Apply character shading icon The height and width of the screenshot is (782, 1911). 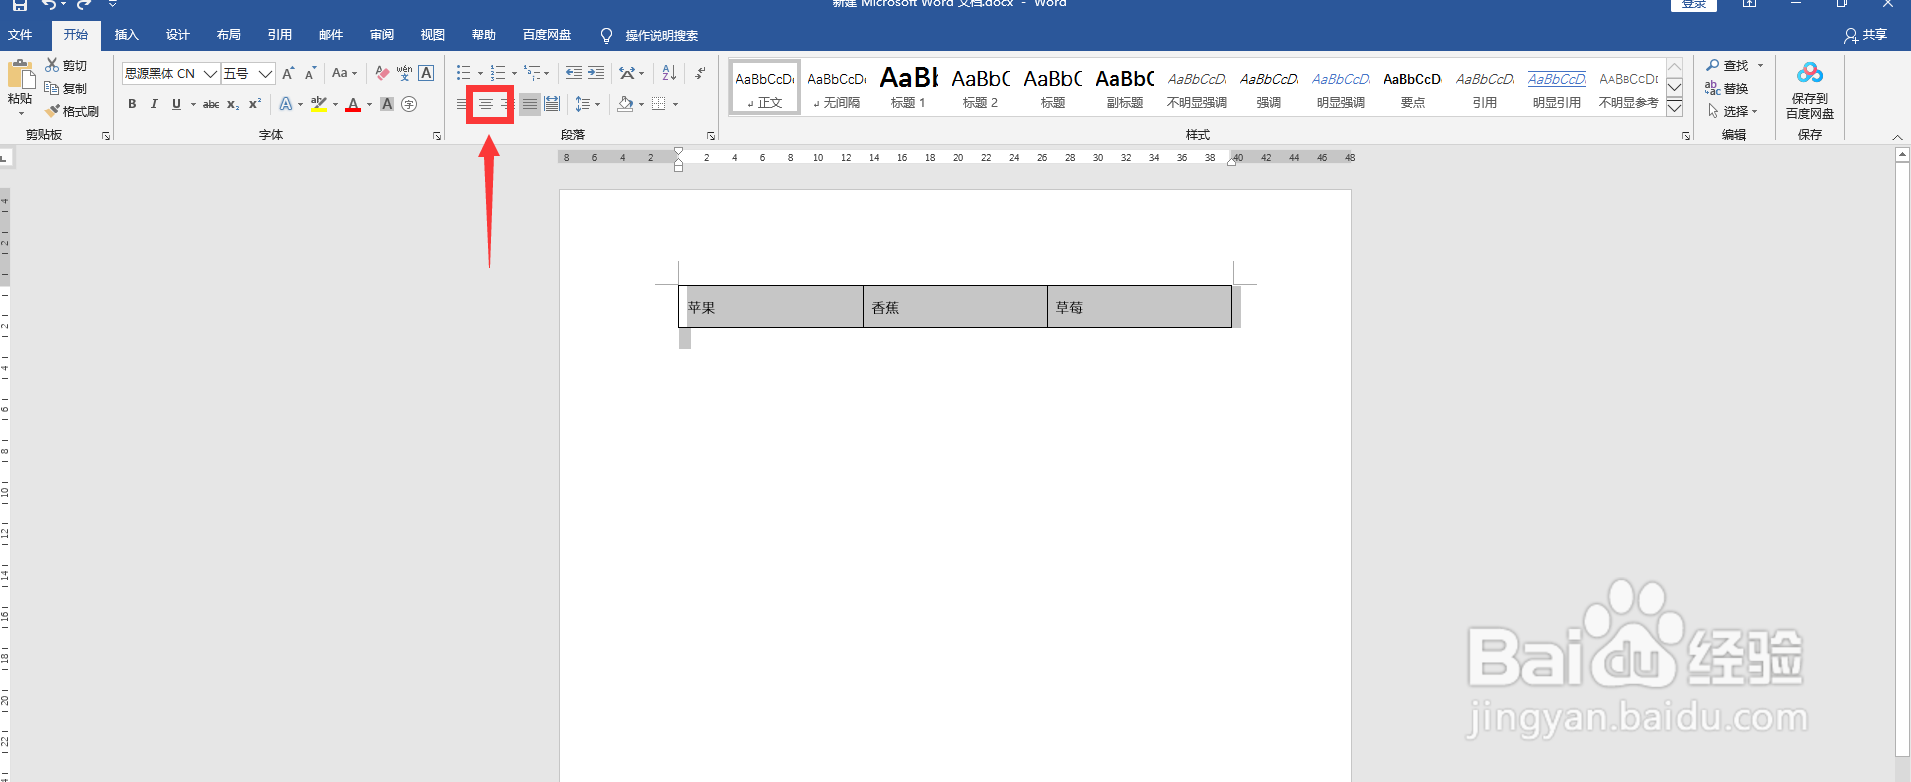(387, 104)
